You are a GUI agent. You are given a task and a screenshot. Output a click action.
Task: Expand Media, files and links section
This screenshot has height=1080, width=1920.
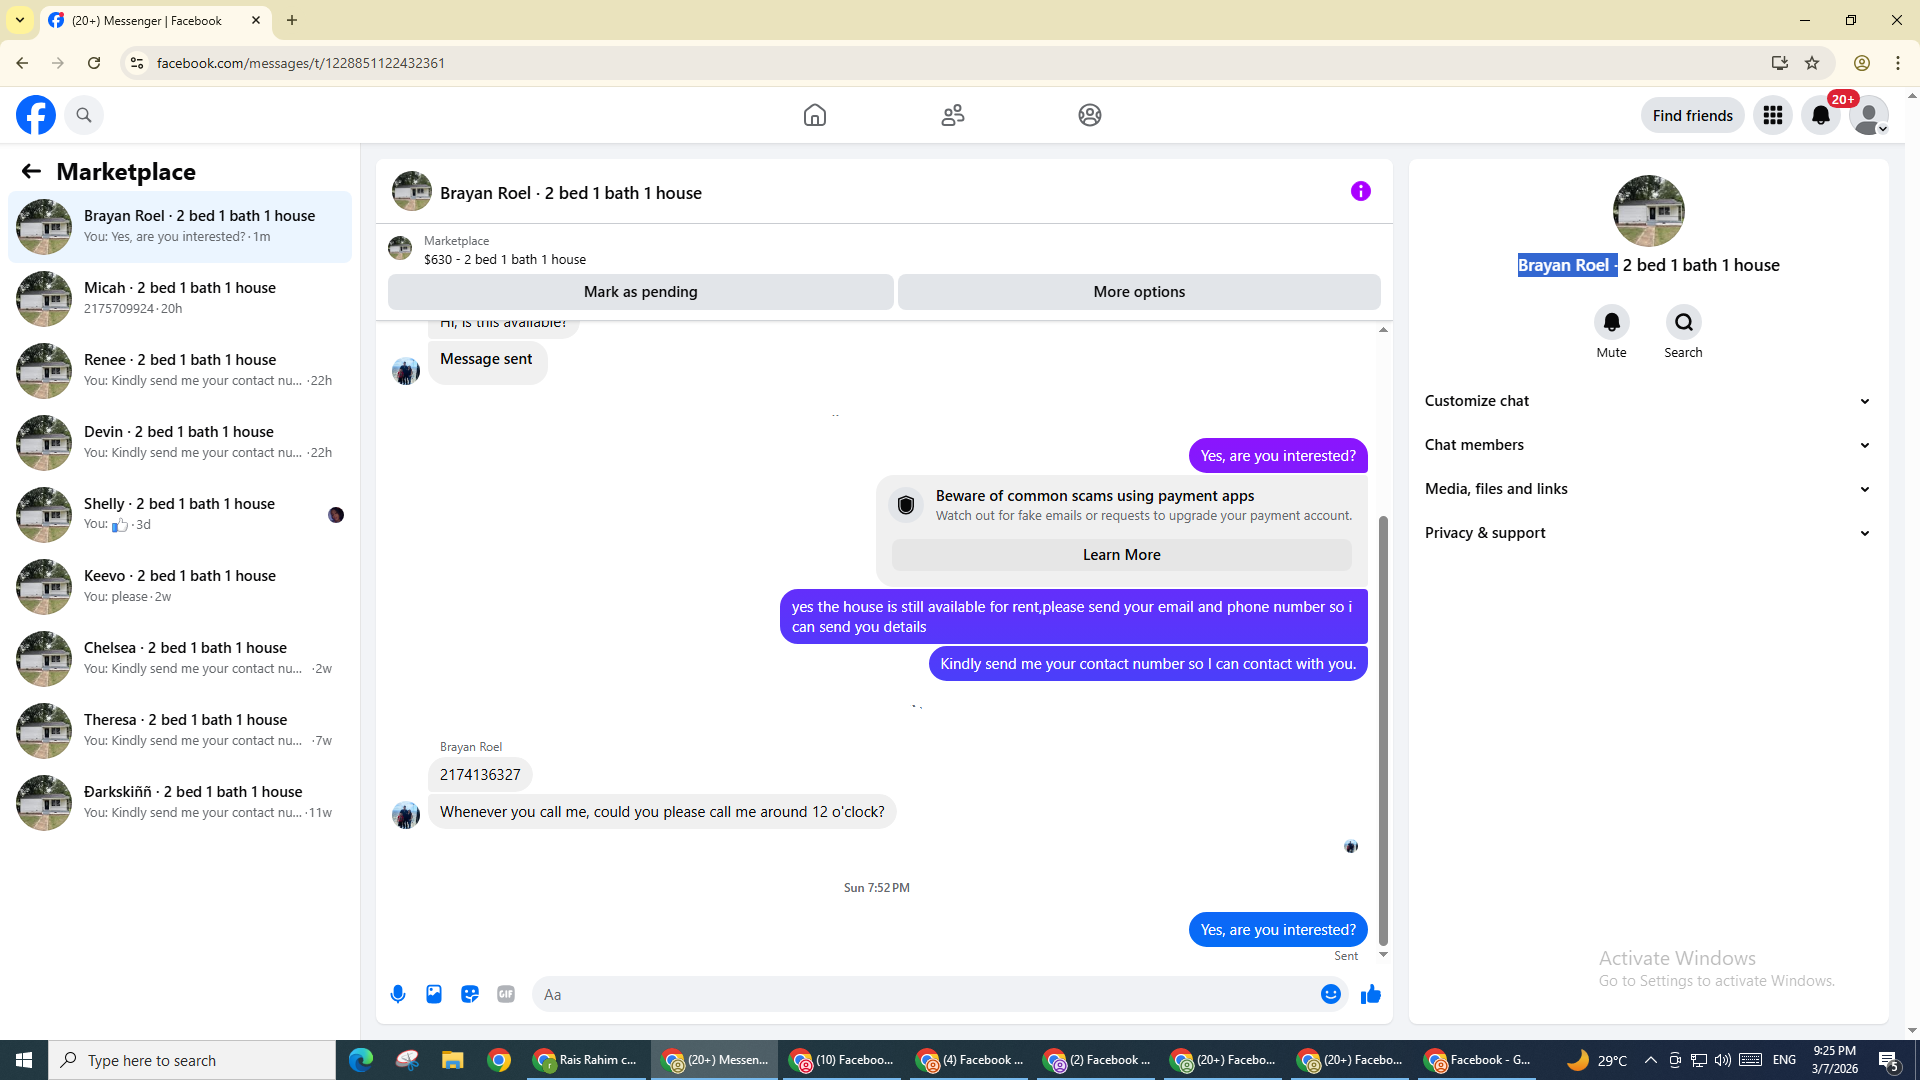coord(1647,489)
